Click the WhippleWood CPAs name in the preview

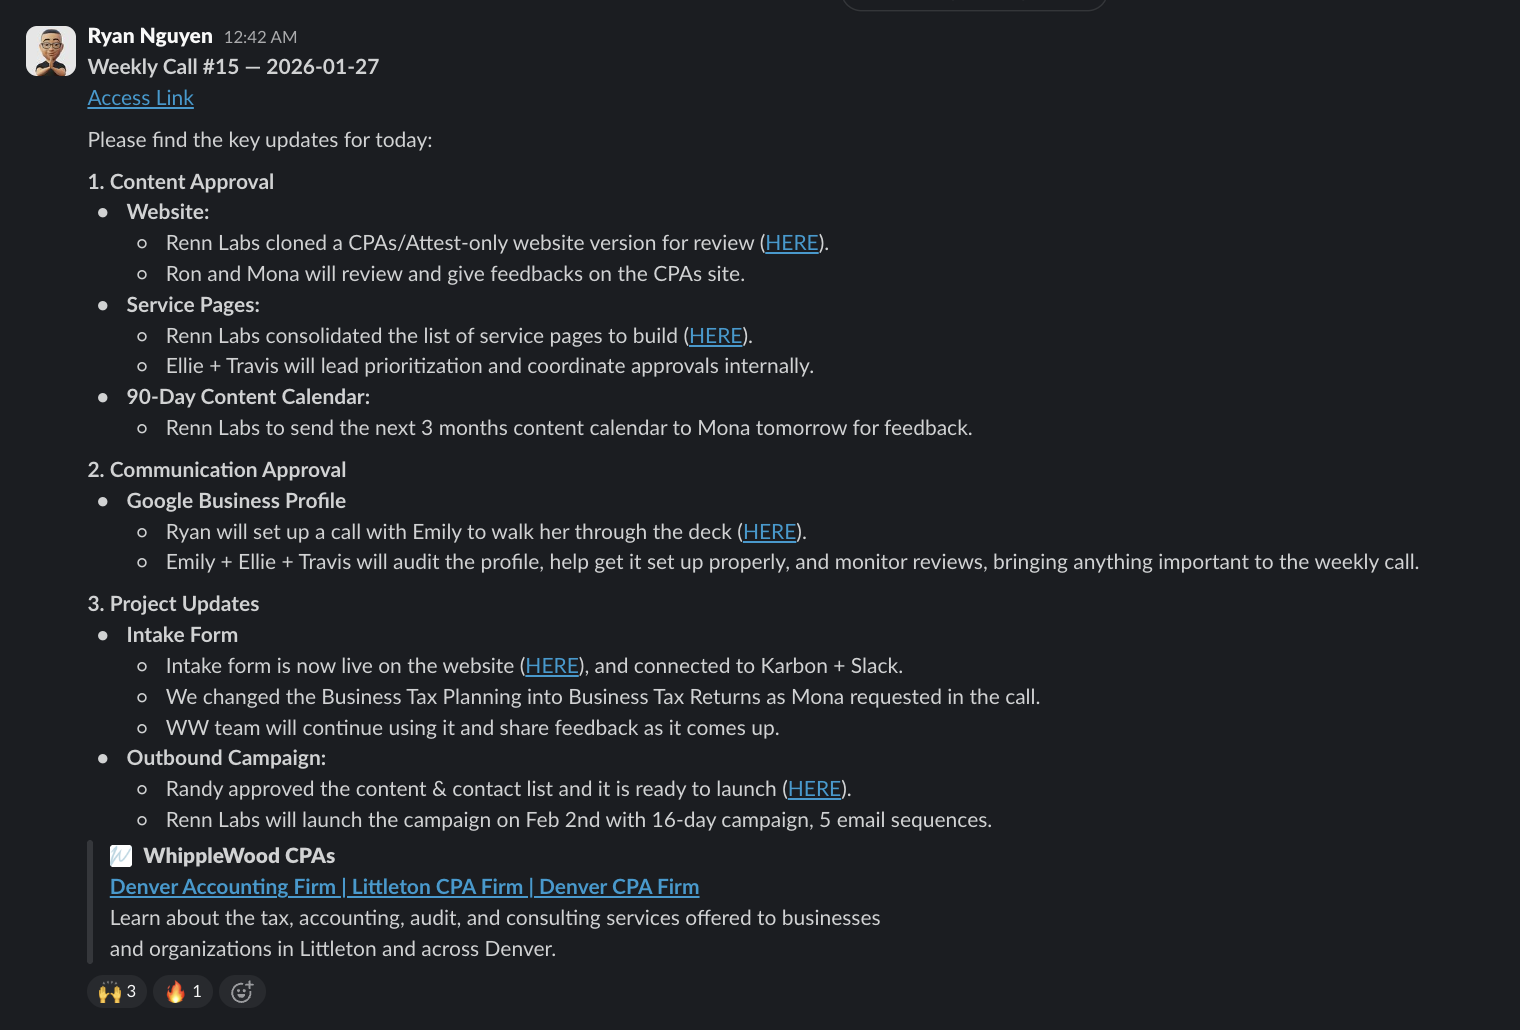[239, 855]
